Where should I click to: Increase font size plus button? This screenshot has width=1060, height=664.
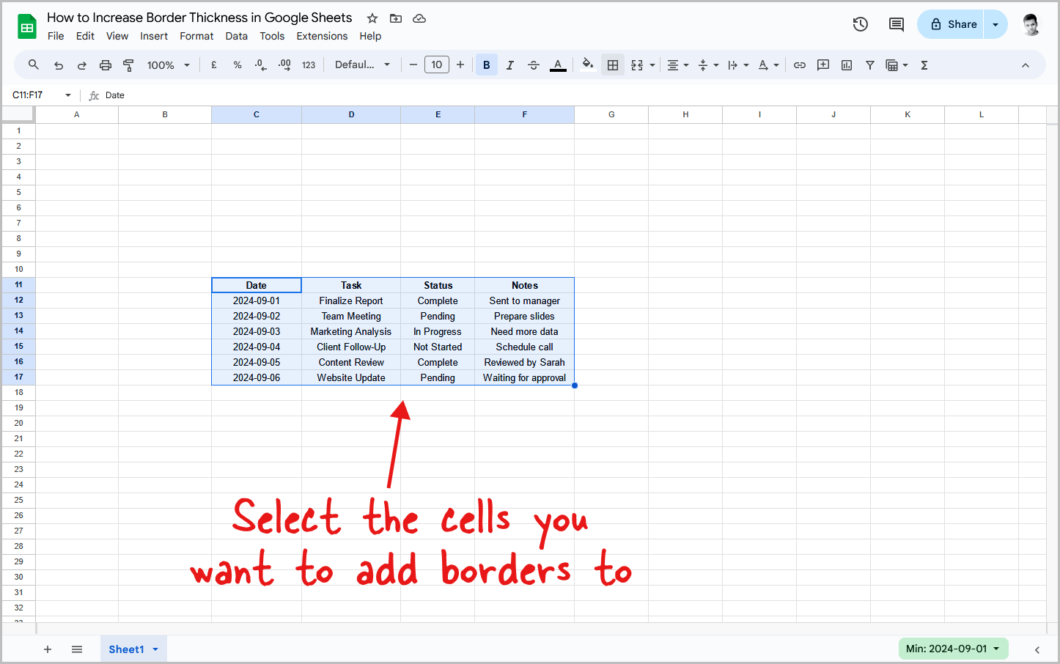pyautogui.click(x=460, y=65)
